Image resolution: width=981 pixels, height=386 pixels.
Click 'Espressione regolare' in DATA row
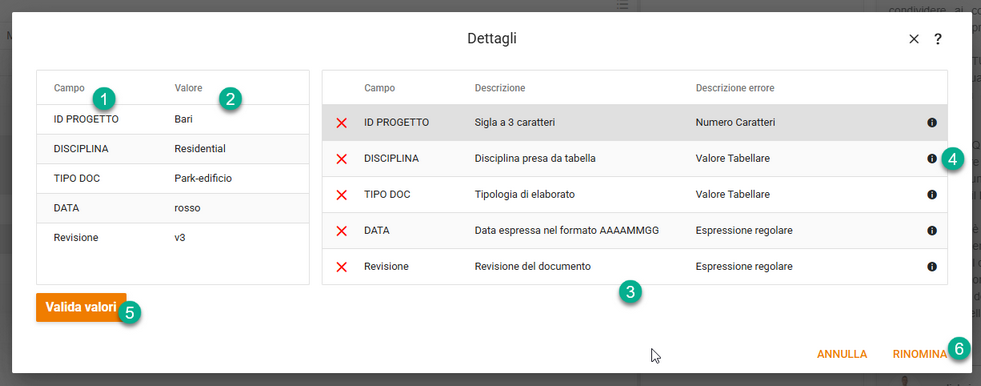point(745,231)
